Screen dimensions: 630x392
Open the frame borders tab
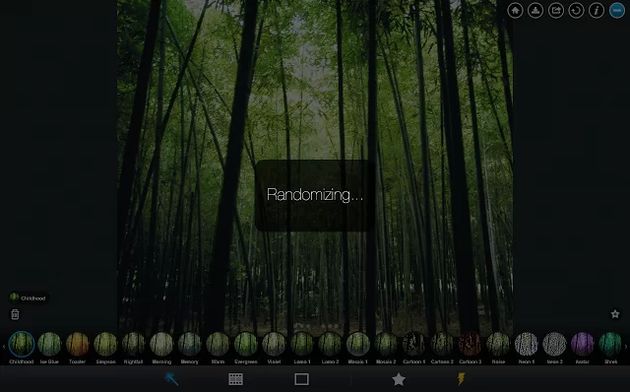pyautogui.click(x=301, y=379)
